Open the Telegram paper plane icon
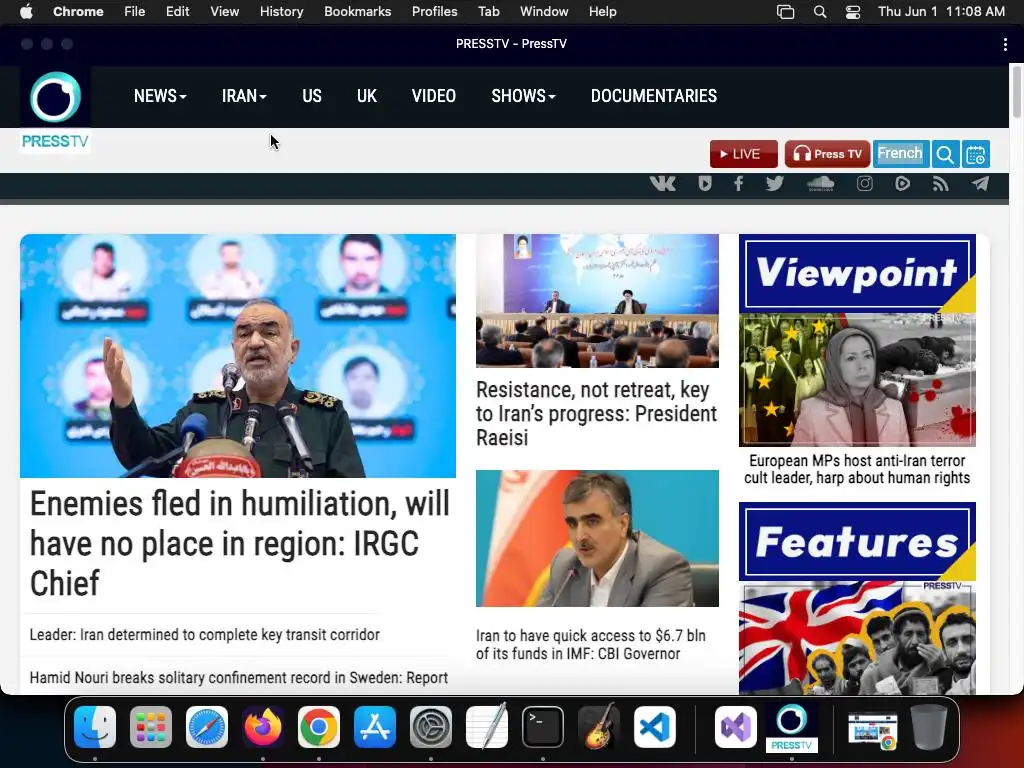This screenshot has height=768, width=1024. (x=980, y=184)
